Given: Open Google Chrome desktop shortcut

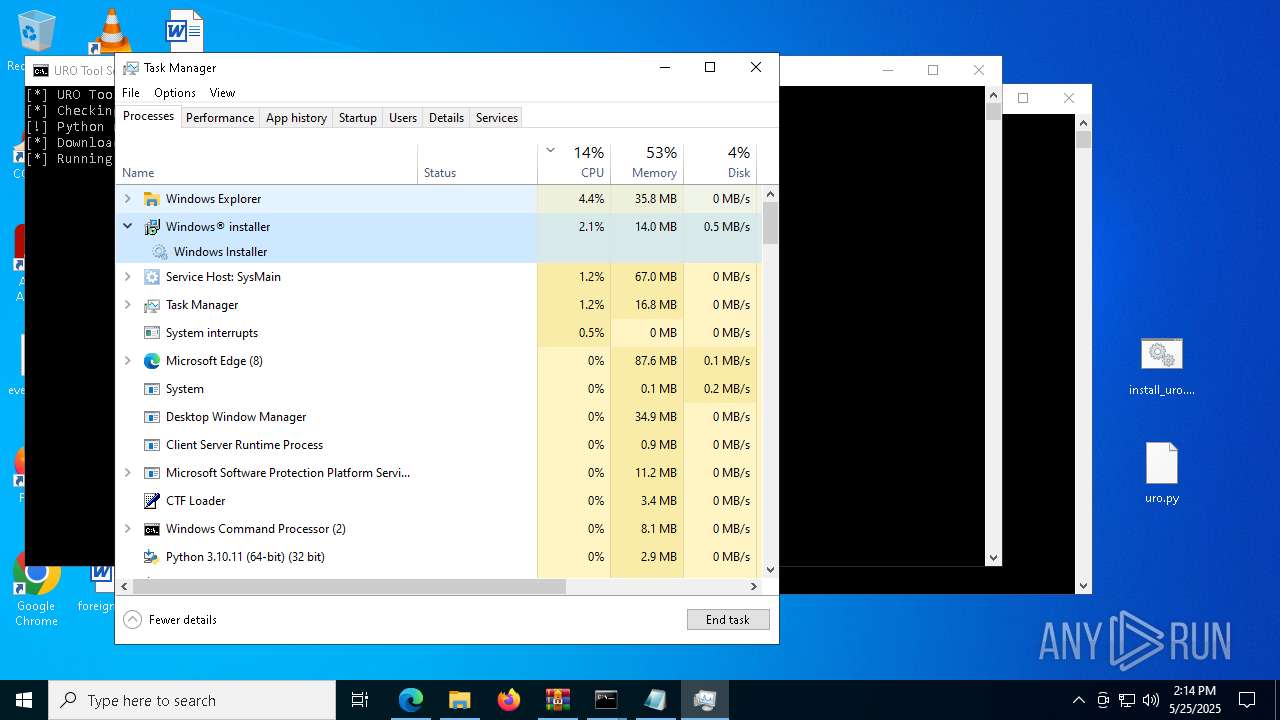Looking at the screenshot, I should [36, 592].
